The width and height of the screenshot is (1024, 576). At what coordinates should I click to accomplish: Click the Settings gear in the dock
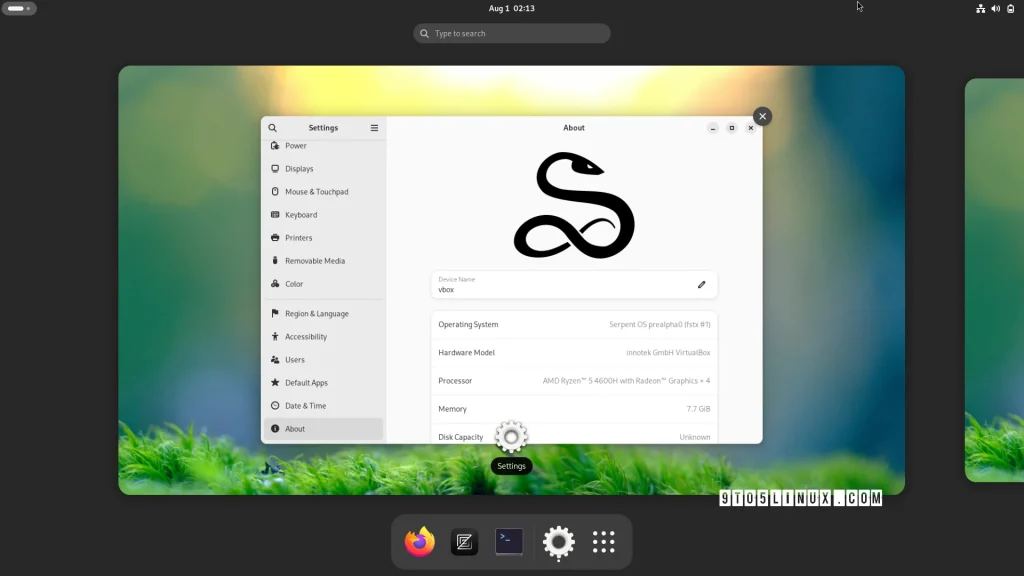[558, 542]
